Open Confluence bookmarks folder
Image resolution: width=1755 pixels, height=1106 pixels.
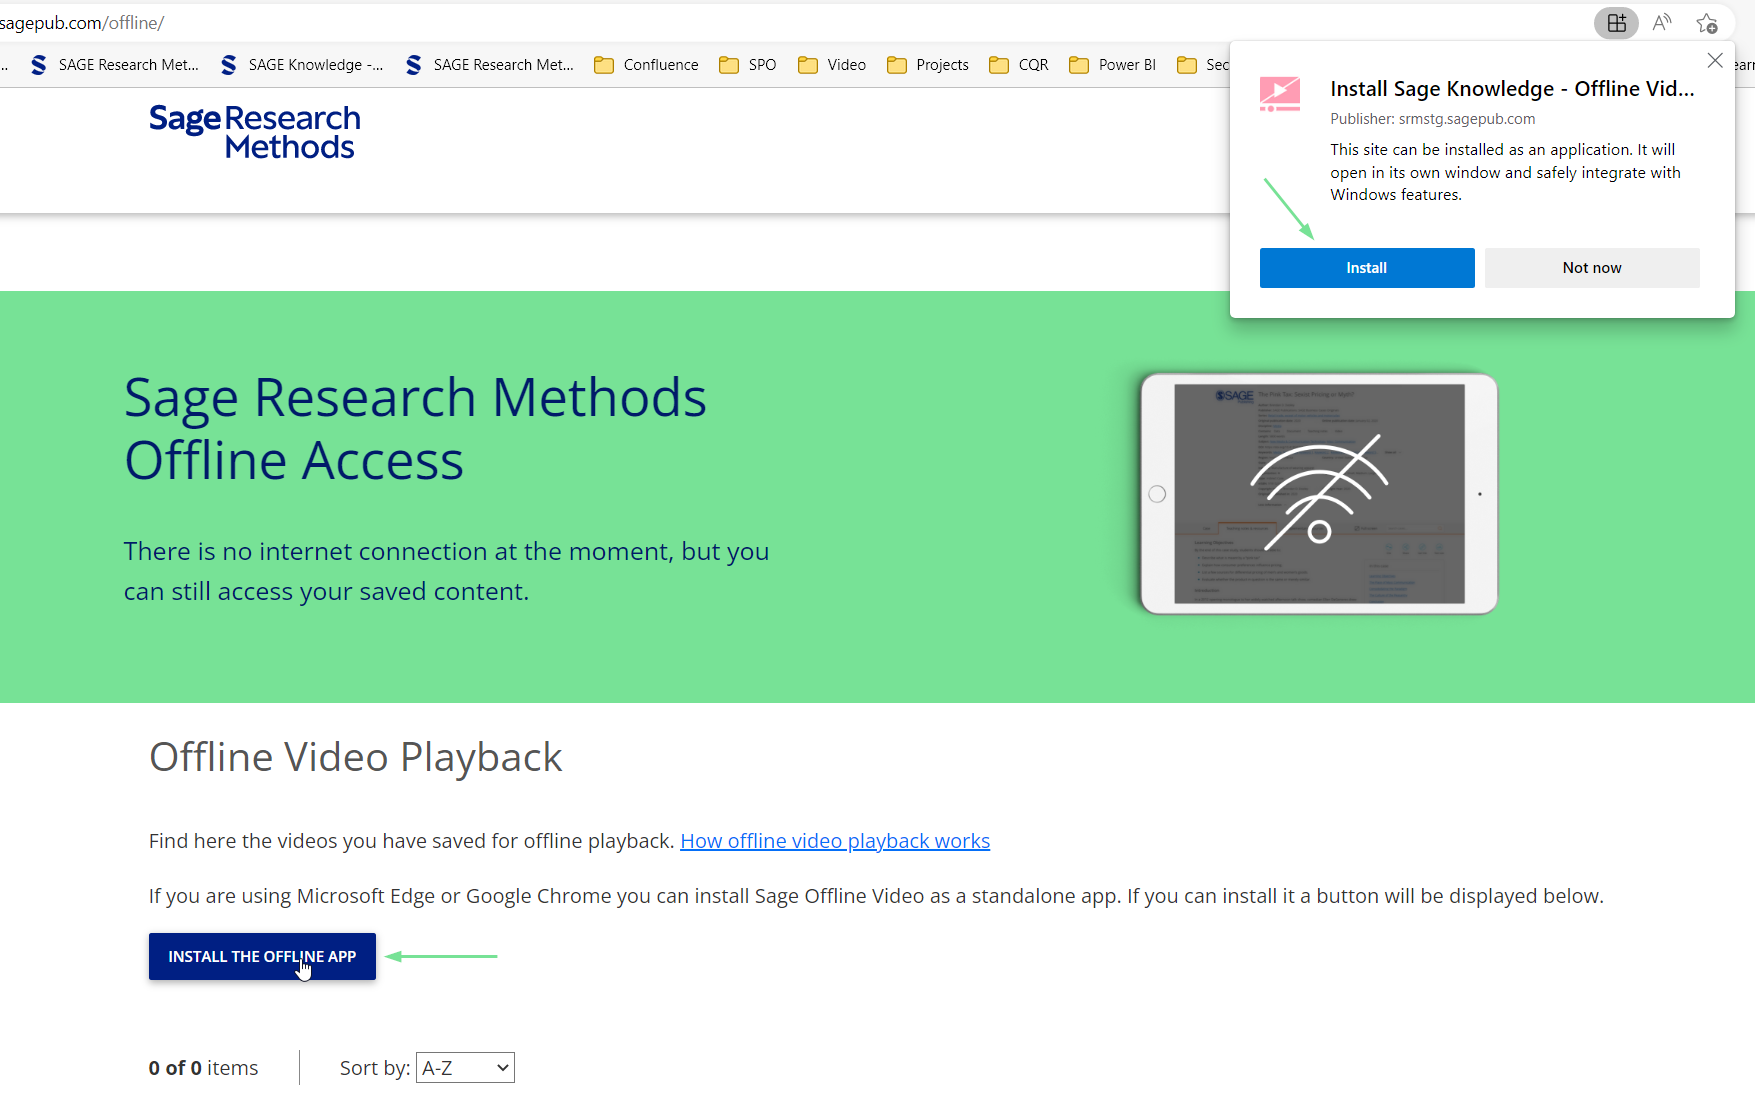coord(646,65)
